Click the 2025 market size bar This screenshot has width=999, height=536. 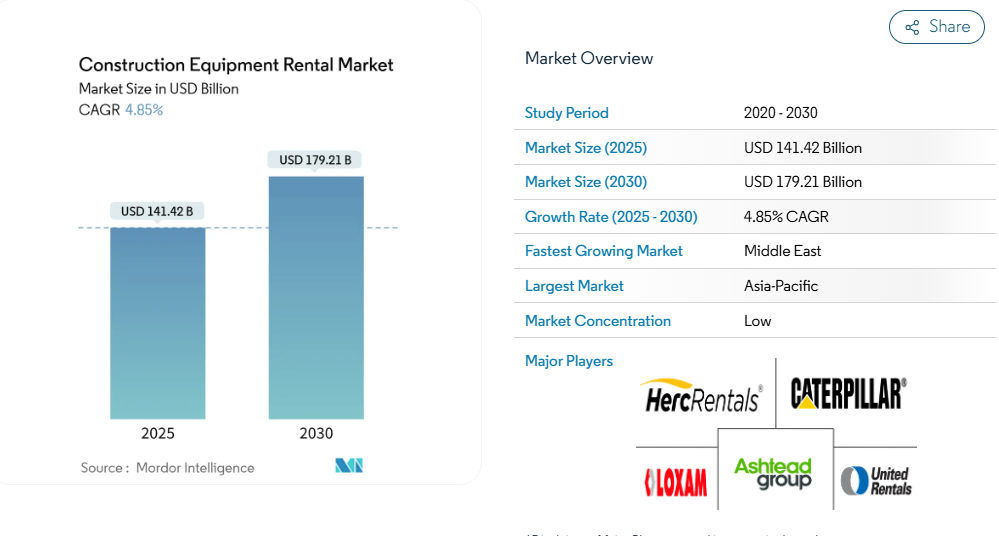(158, 323)
